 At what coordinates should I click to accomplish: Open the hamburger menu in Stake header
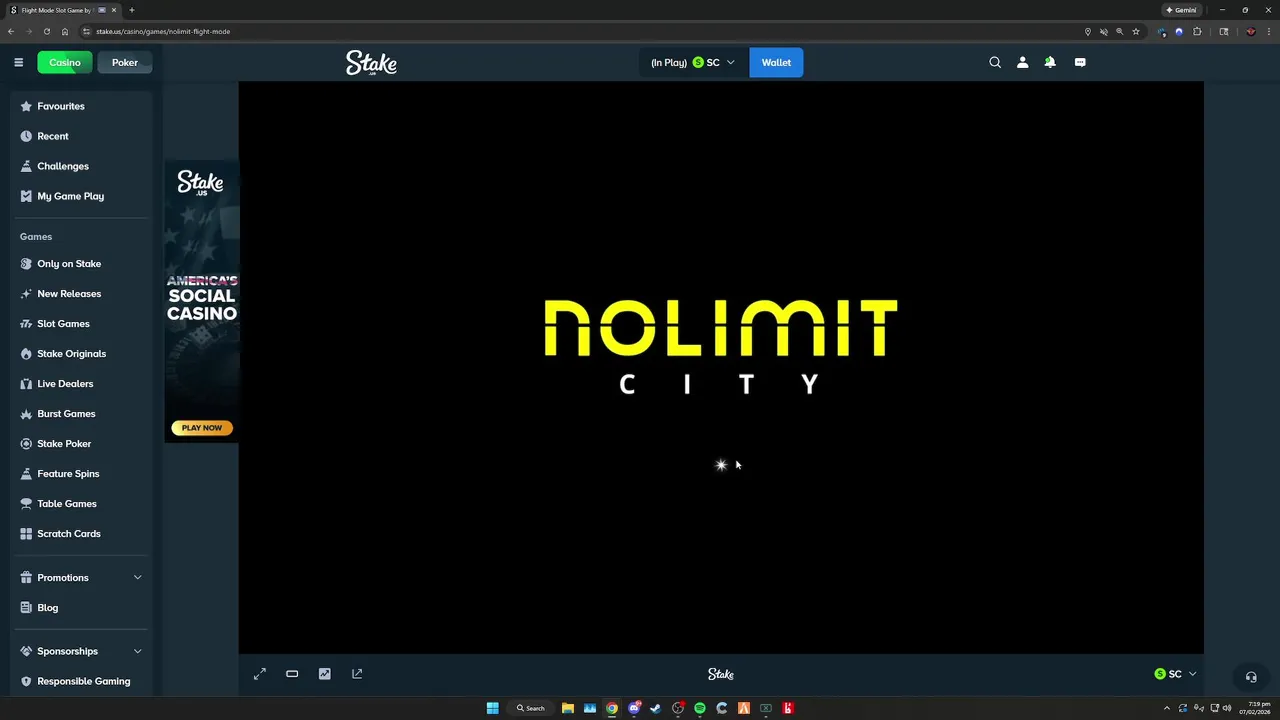18,62
